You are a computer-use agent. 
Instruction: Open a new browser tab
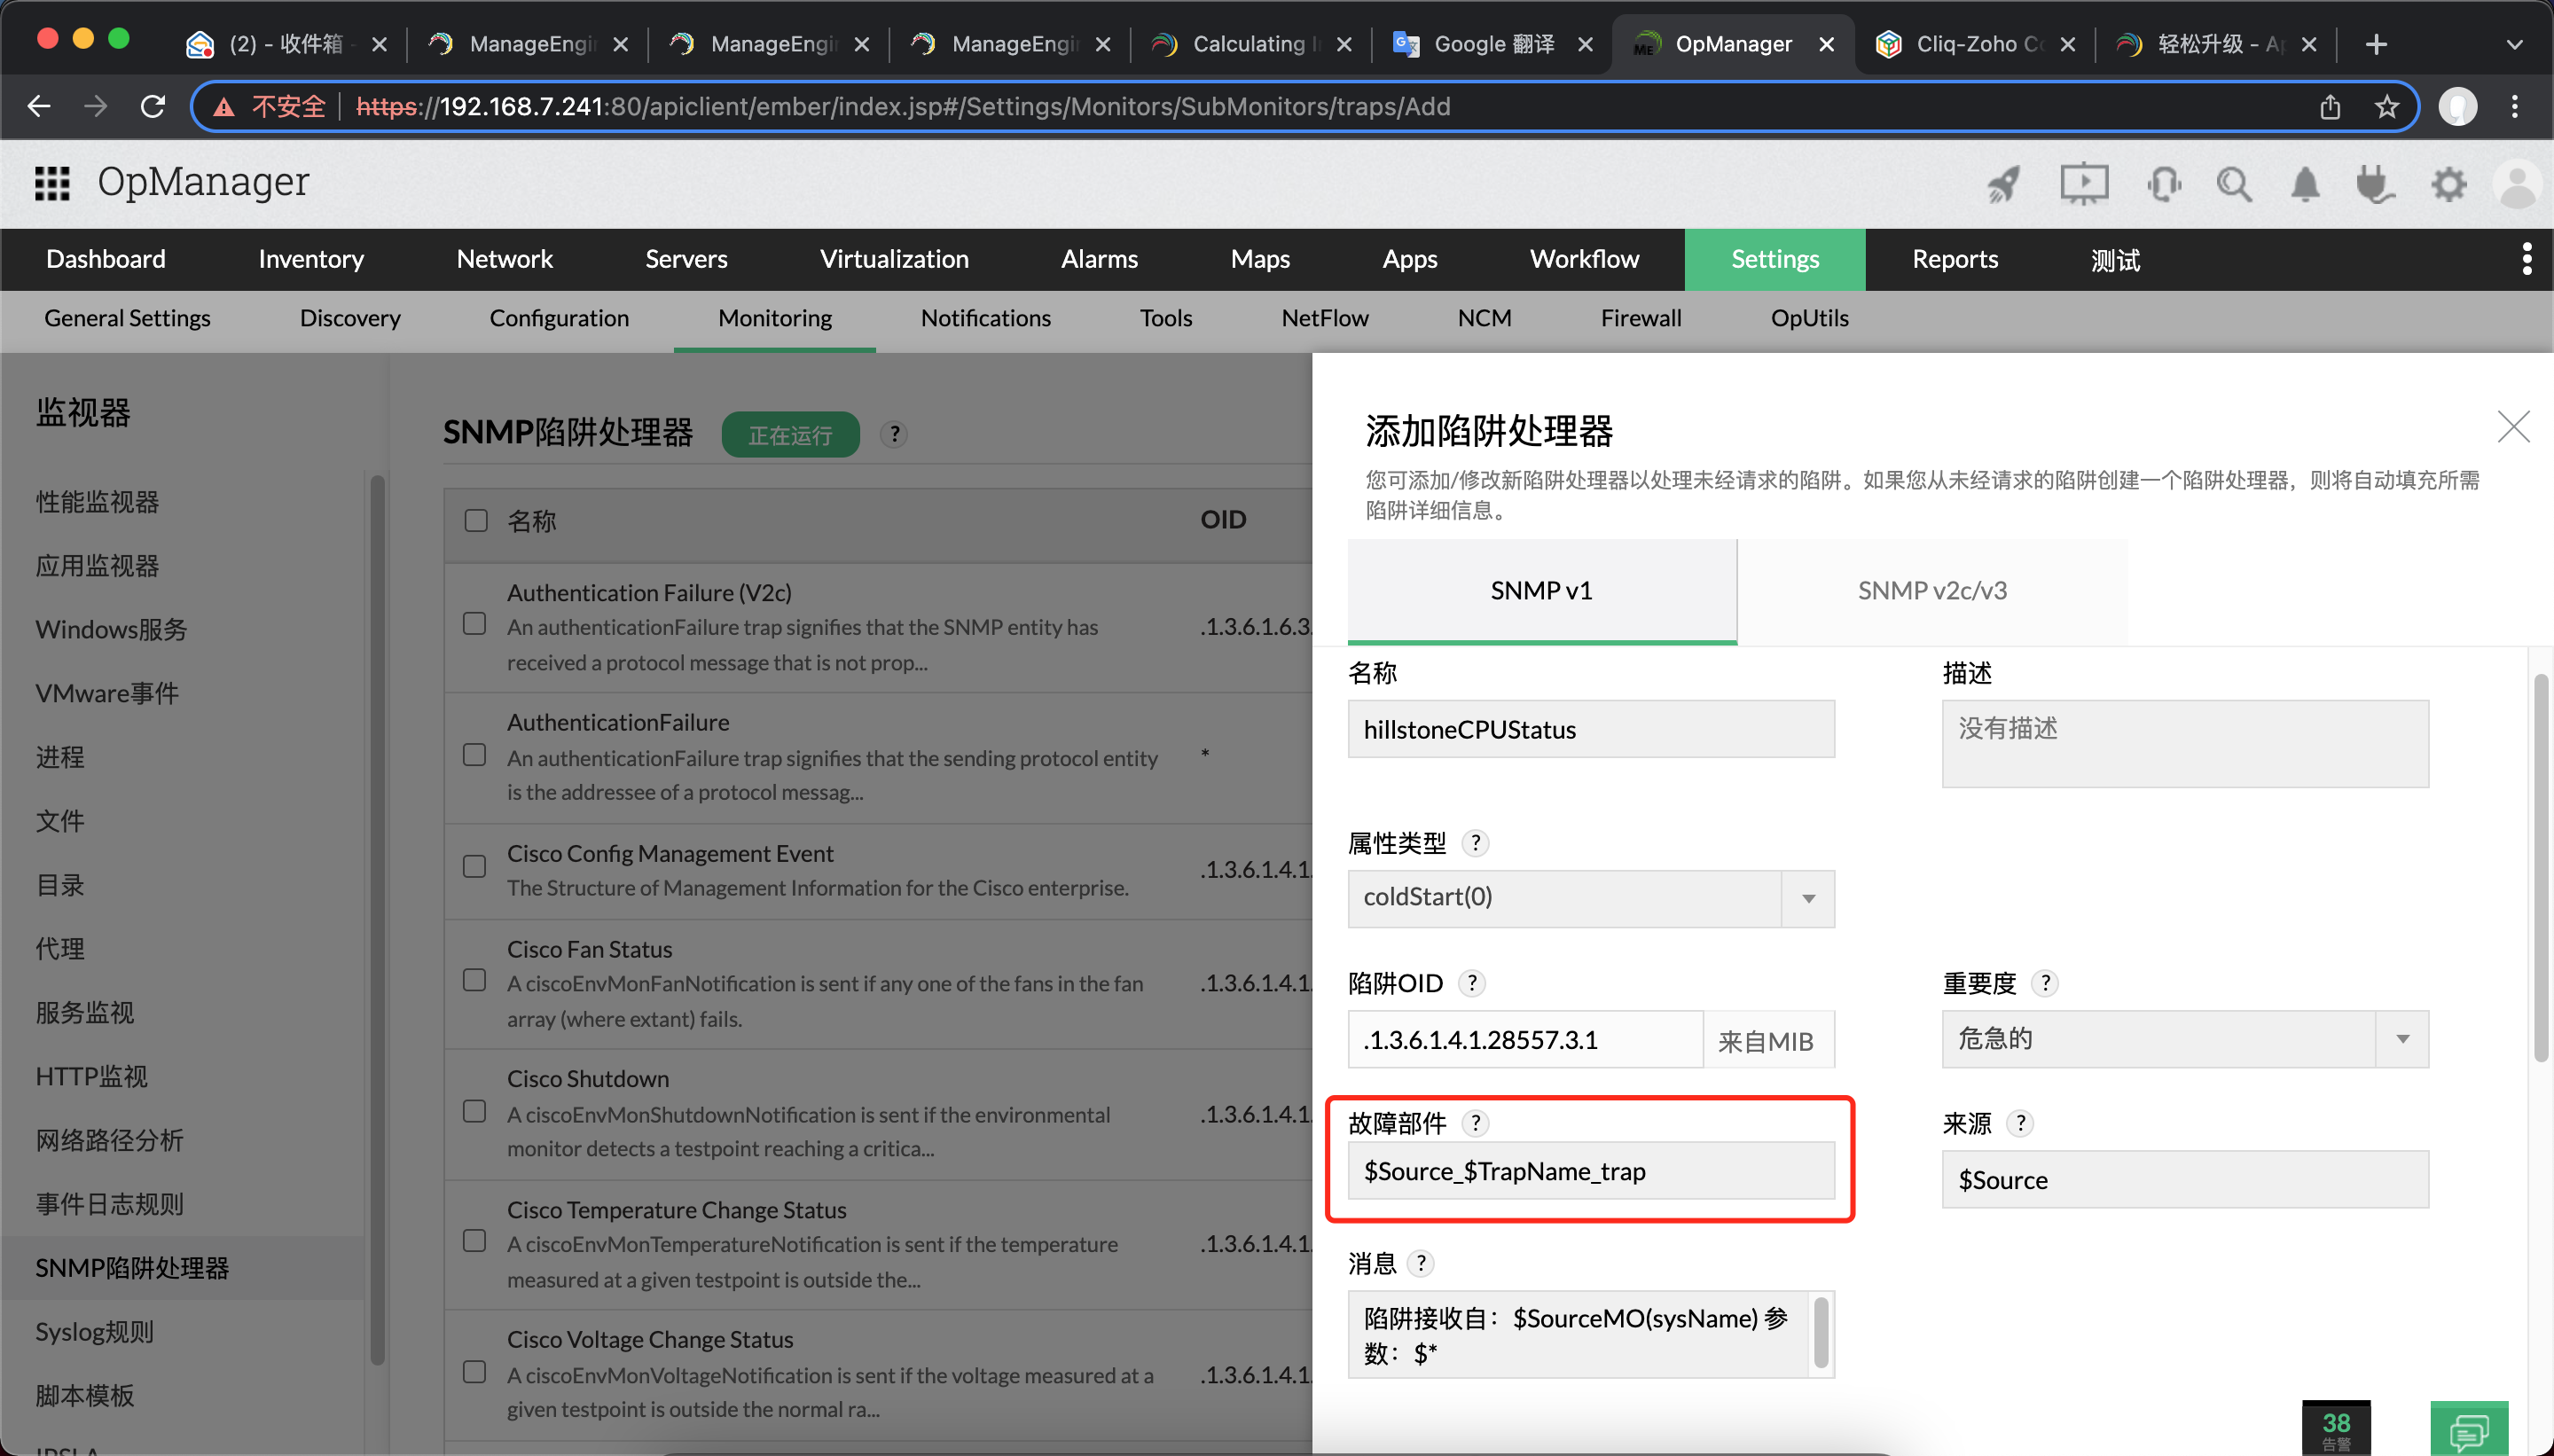tap(2376, 44)
